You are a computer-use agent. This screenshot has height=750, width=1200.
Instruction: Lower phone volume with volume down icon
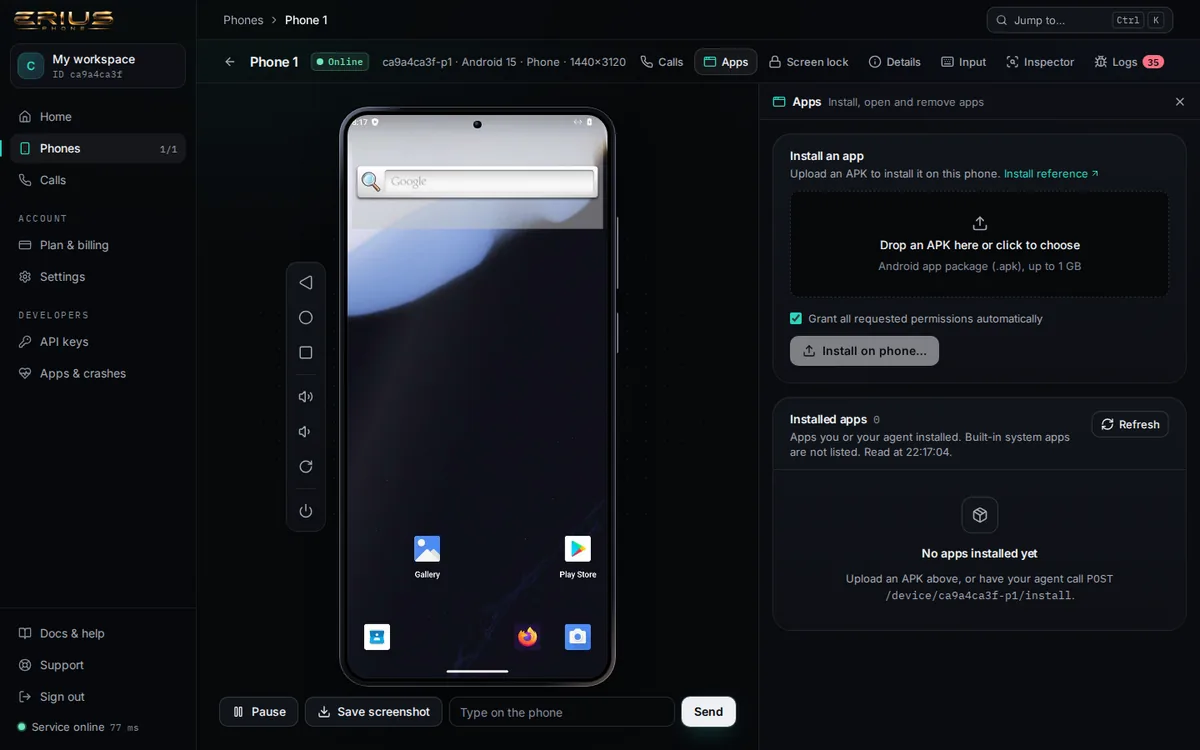point(306,432)
